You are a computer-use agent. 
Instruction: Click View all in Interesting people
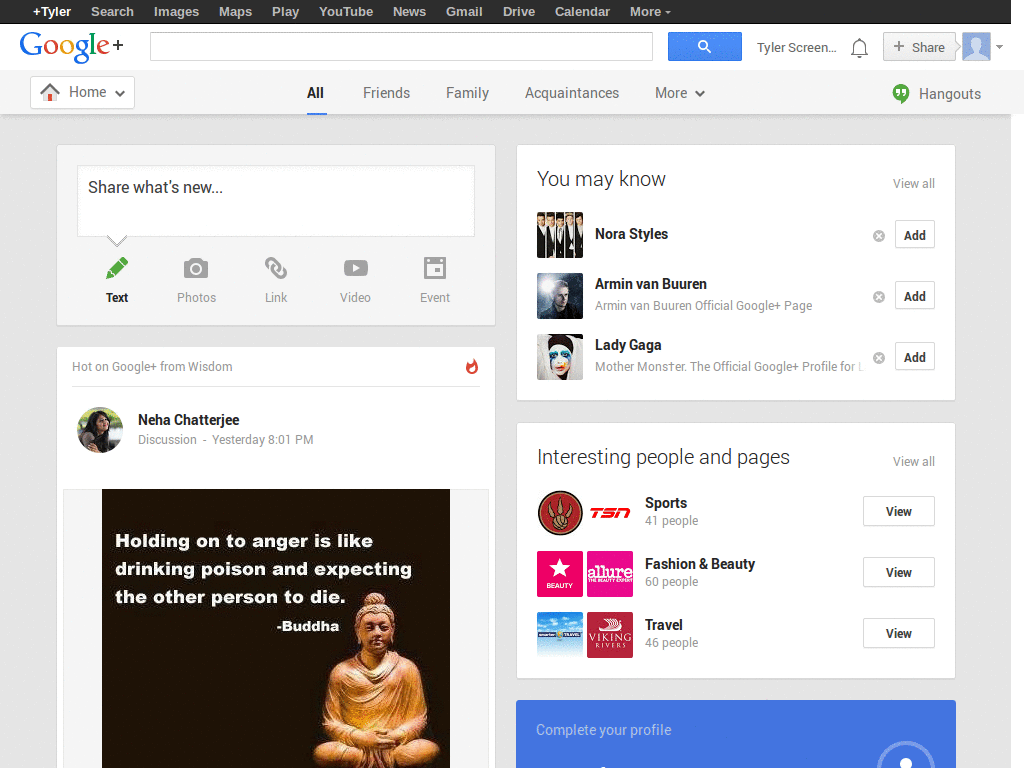pos(914,462)
